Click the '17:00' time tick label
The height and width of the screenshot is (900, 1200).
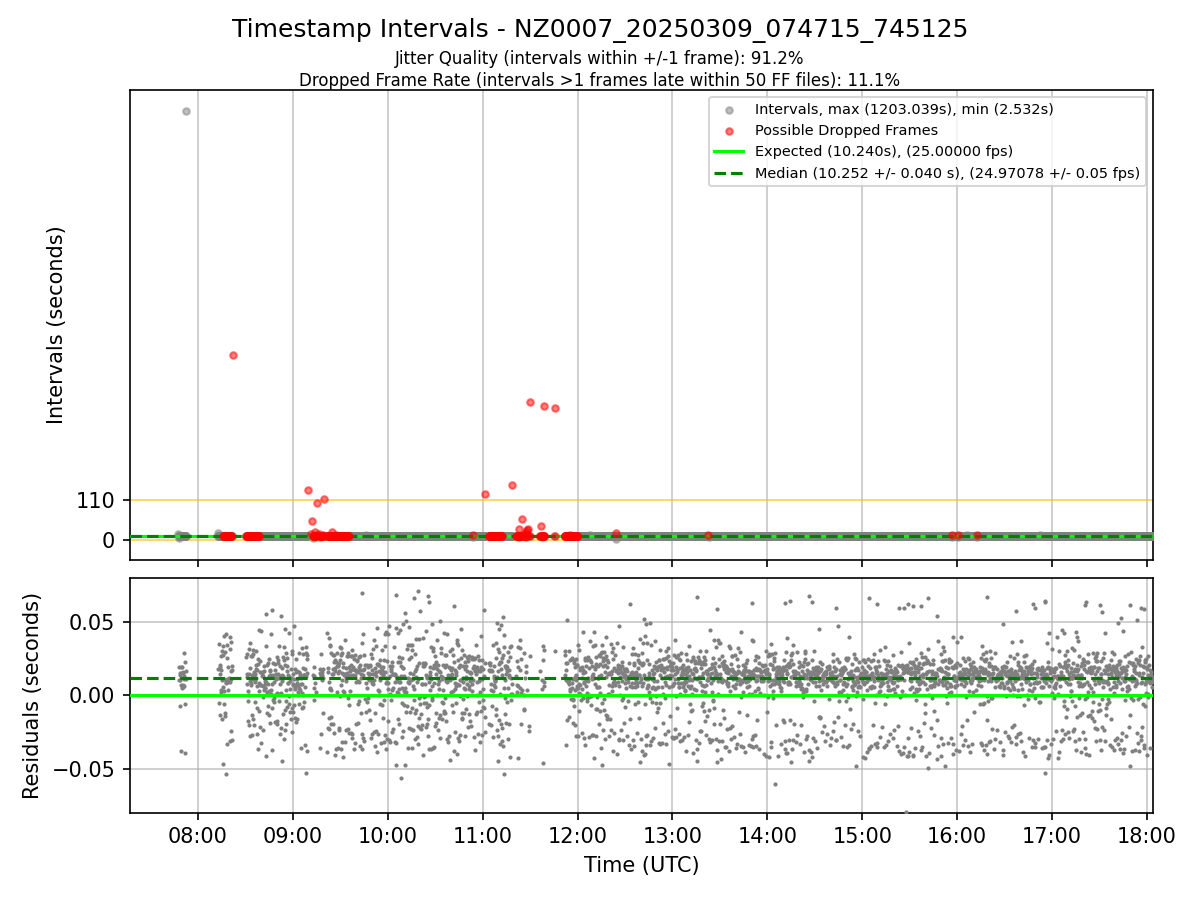coord(1052,835)
